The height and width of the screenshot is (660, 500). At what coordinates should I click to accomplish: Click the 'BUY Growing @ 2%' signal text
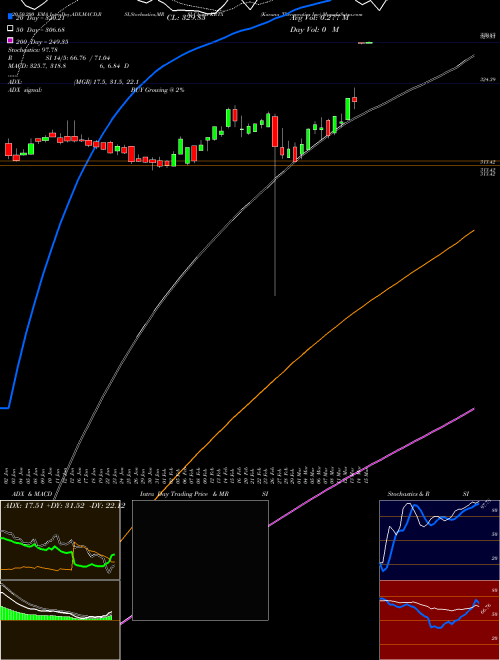click(157, 90)
